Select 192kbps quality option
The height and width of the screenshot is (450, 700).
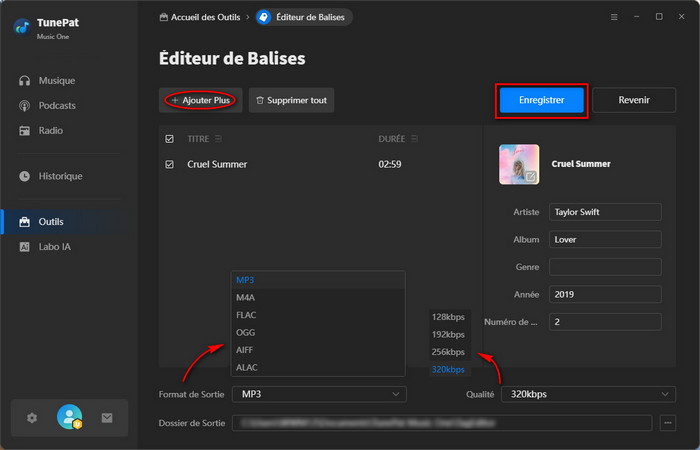point(450,335)
